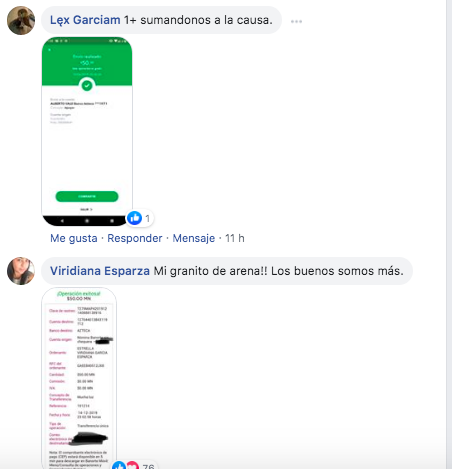Image resolution: width=452 pixels, height=469 pixels.
Task: Click Mensaje under Lex's comment
Action: 194,238
